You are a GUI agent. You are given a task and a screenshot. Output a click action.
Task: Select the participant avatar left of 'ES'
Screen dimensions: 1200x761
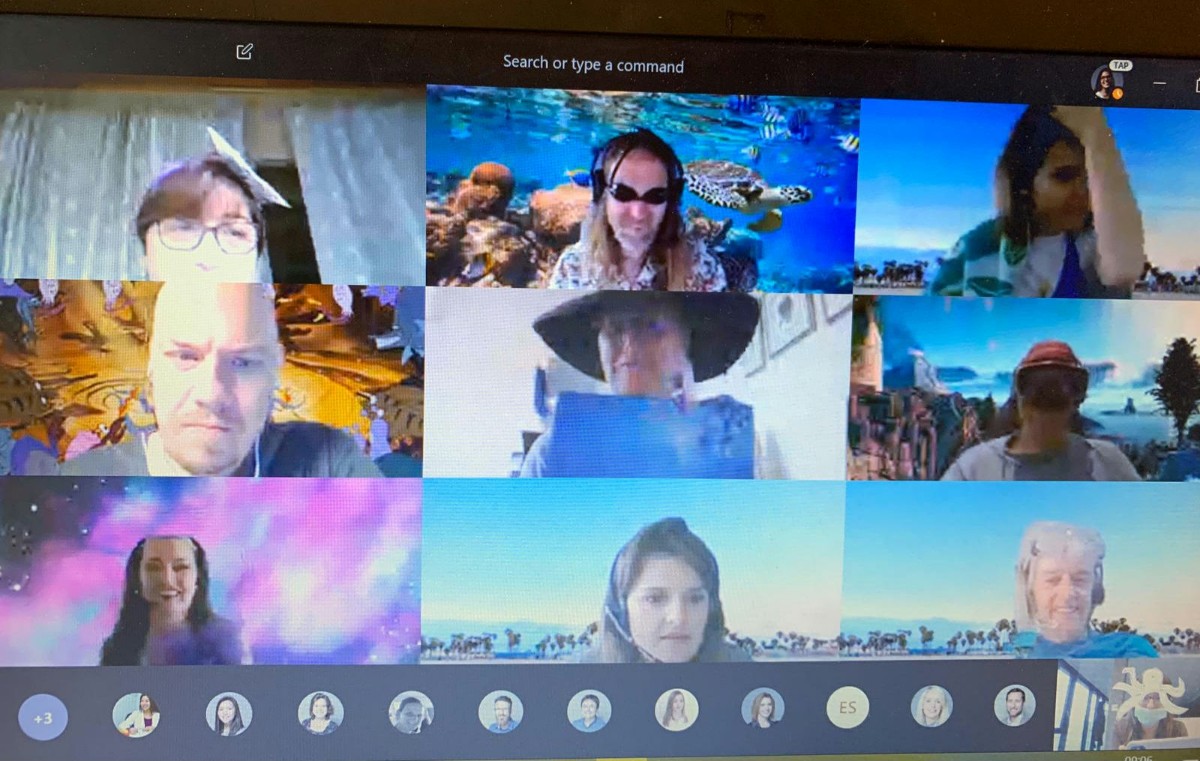pyautogui.click(x=763, y=708)
